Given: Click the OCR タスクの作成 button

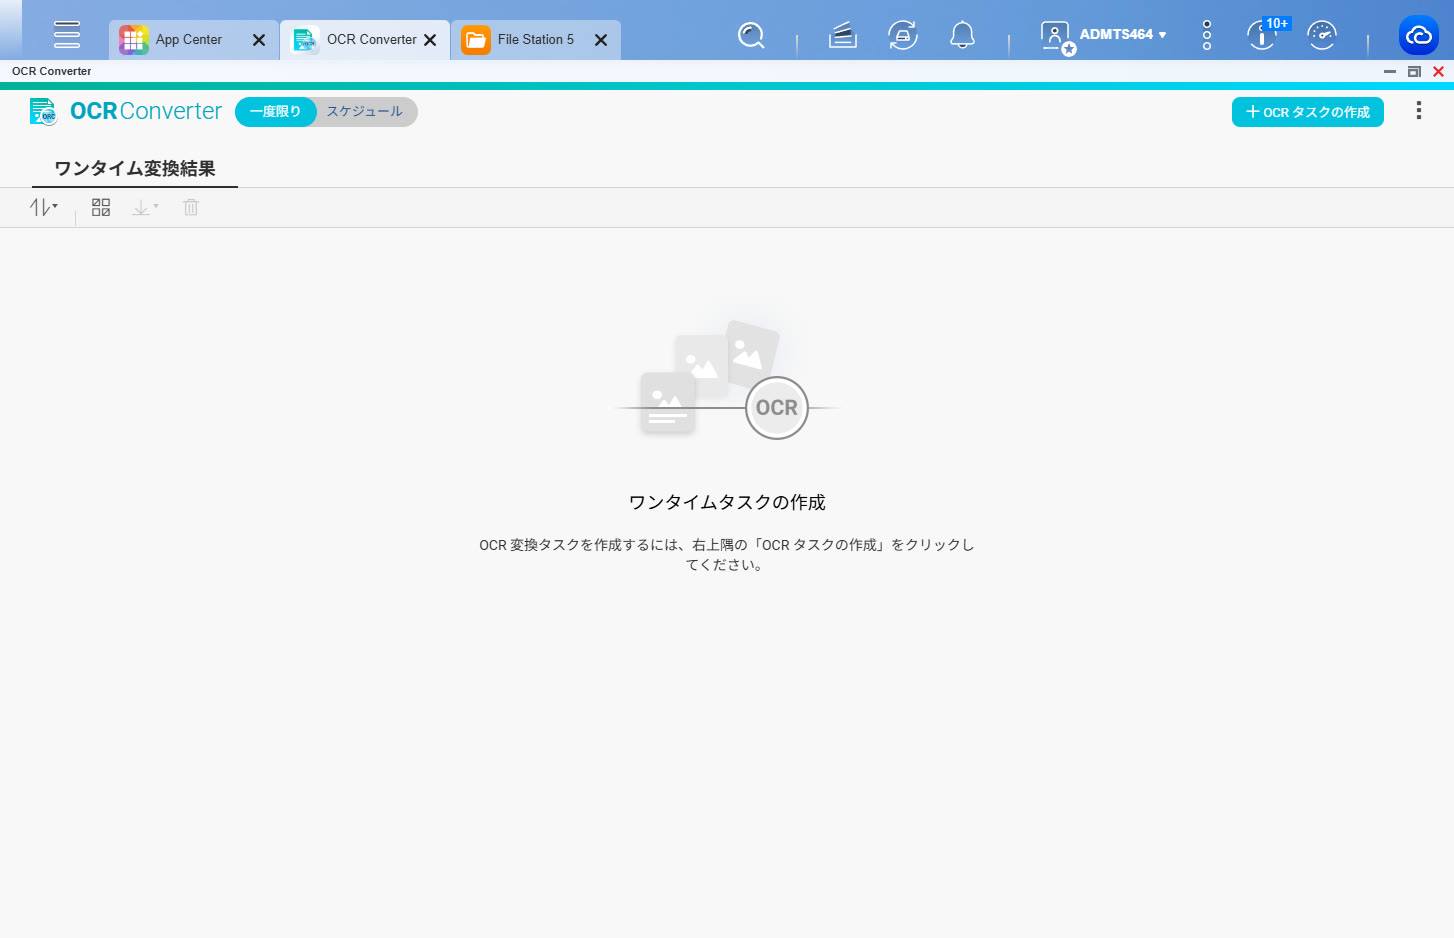Looking at the screenshot, I should [1307, 112].
